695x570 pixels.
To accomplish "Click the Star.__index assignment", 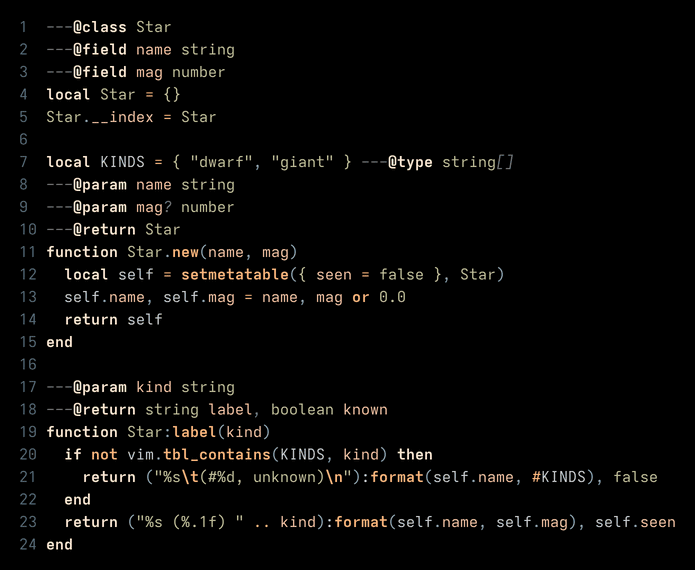I will pyautogui.click(x=131, y=117).
